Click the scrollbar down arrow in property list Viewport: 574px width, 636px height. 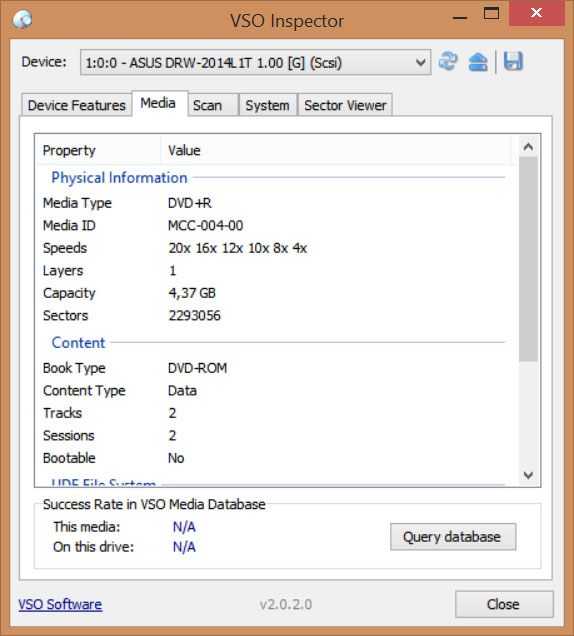click(x=528, y=475)
